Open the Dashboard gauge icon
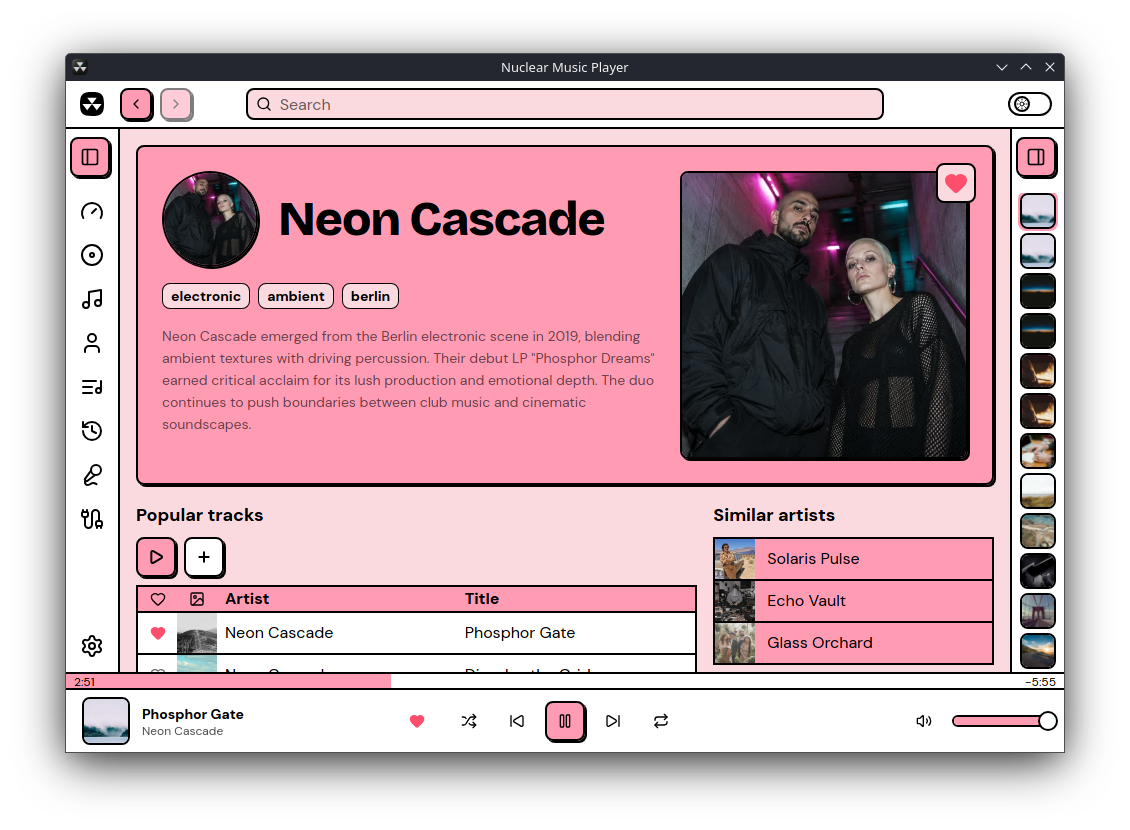 [x=92, y=211]
